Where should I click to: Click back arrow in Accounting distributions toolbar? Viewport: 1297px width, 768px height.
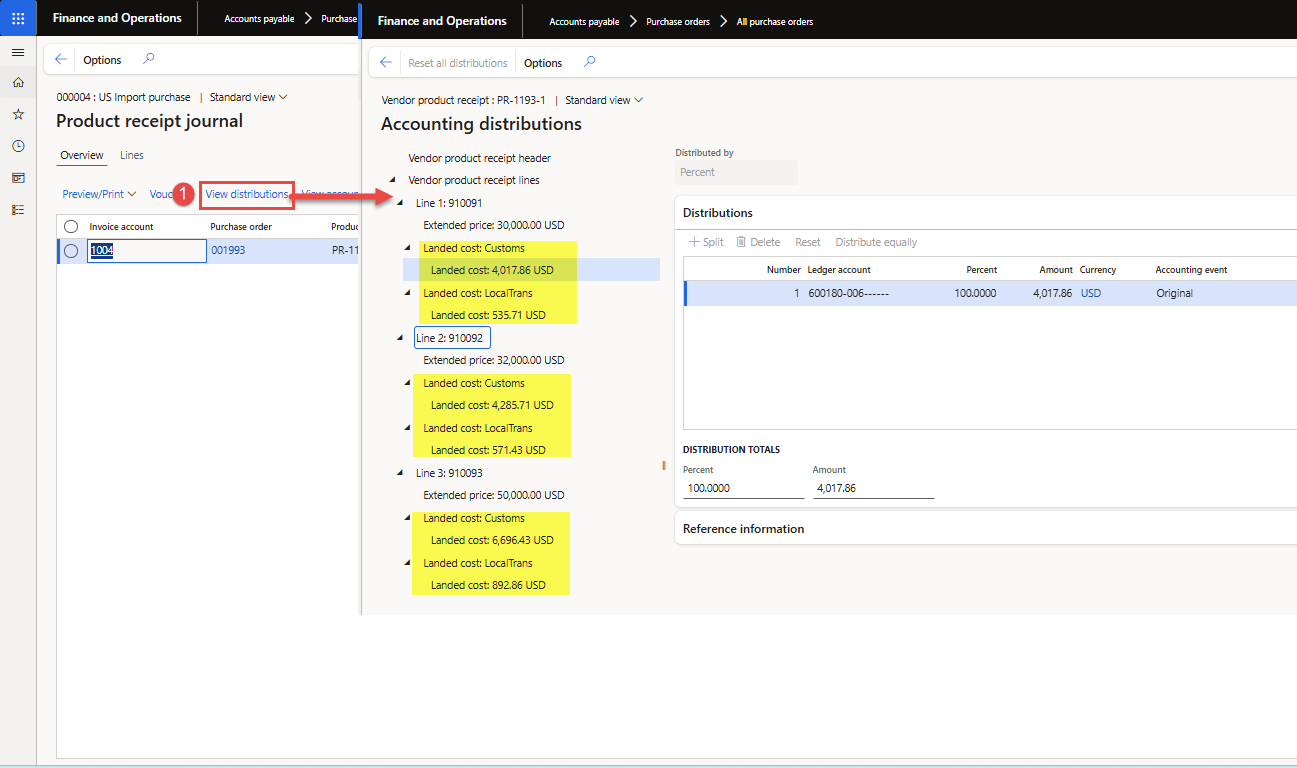pos(386,62)
